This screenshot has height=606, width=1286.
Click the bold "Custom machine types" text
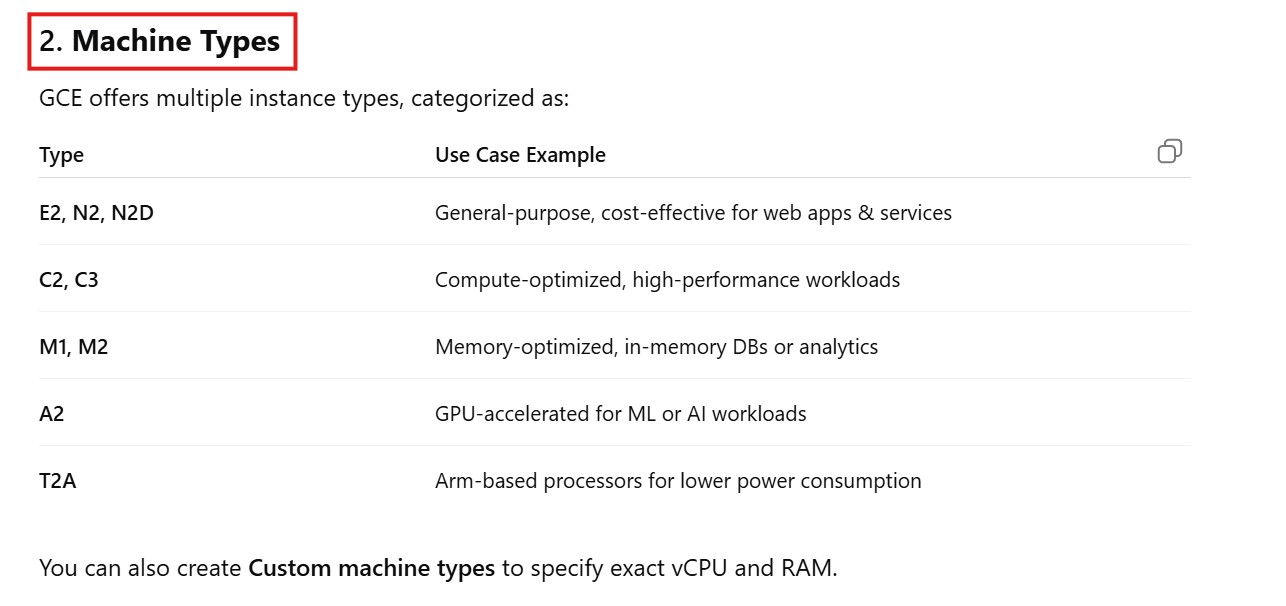click(371, 569)
